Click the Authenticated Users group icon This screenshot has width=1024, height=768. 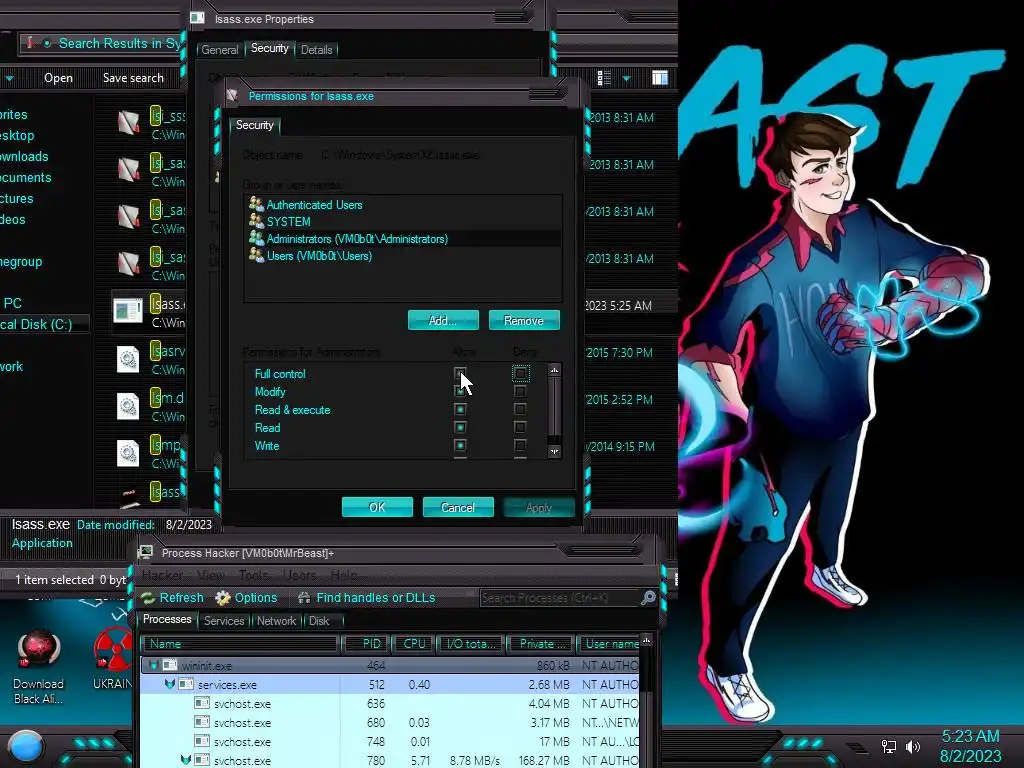click(256, 204)
